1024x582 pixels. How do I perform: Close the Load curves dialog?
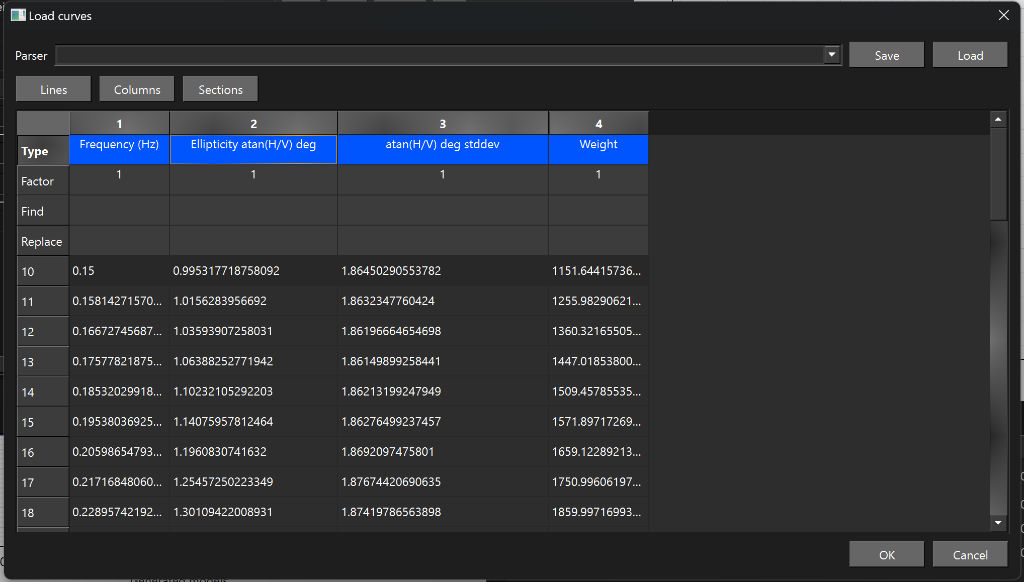click(1003, 15)
